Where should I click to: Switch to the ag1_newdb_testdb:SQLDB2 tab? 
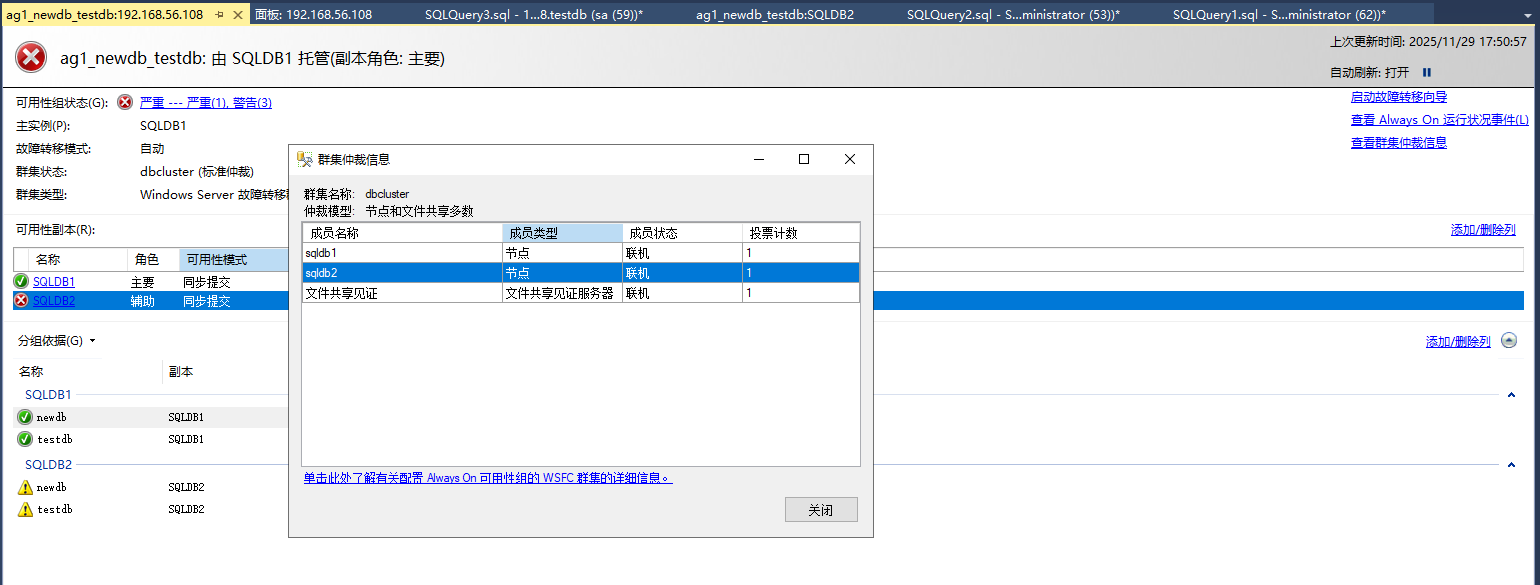tap(775, 15)
